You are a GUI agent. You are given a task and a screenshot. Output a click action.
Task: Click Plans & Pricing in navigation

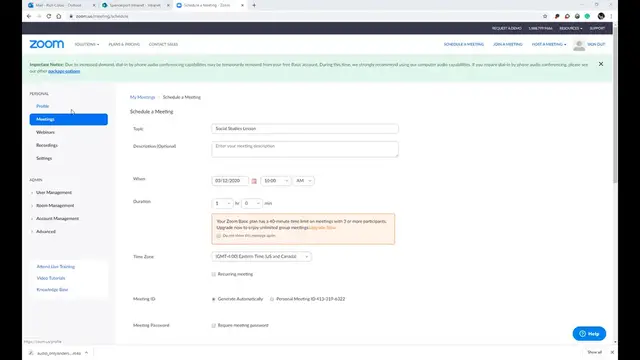click(x=124, y=44)
